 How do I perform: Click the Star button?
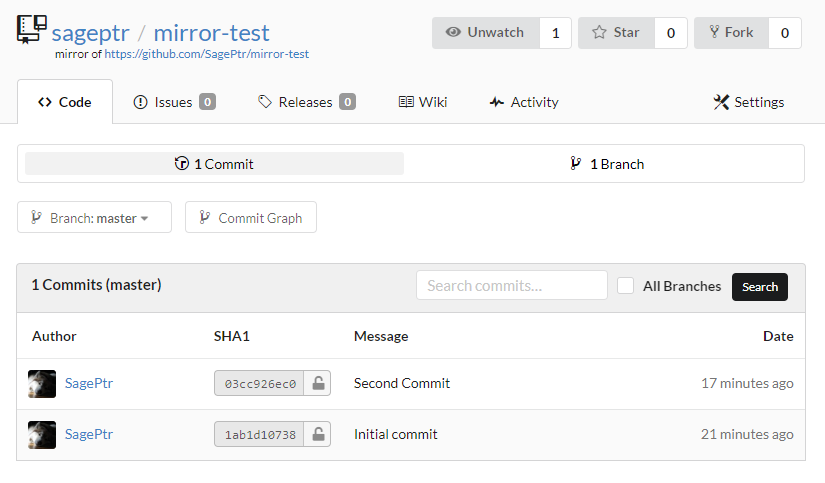click(617, 33)
